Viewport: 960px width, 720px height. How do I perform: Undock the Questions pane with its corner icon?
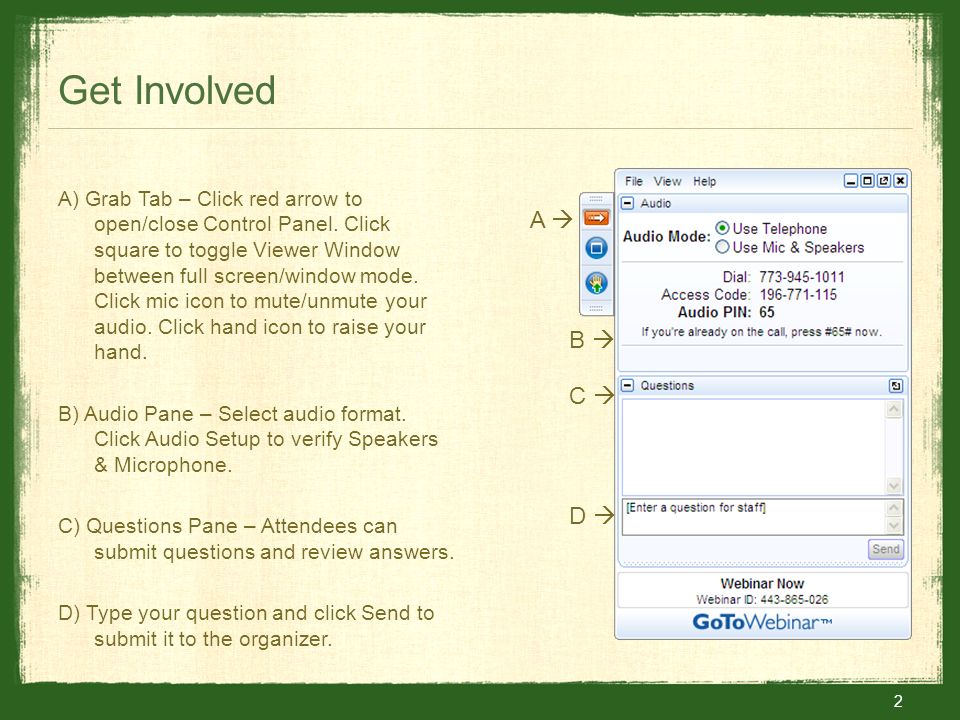(895, 386)
